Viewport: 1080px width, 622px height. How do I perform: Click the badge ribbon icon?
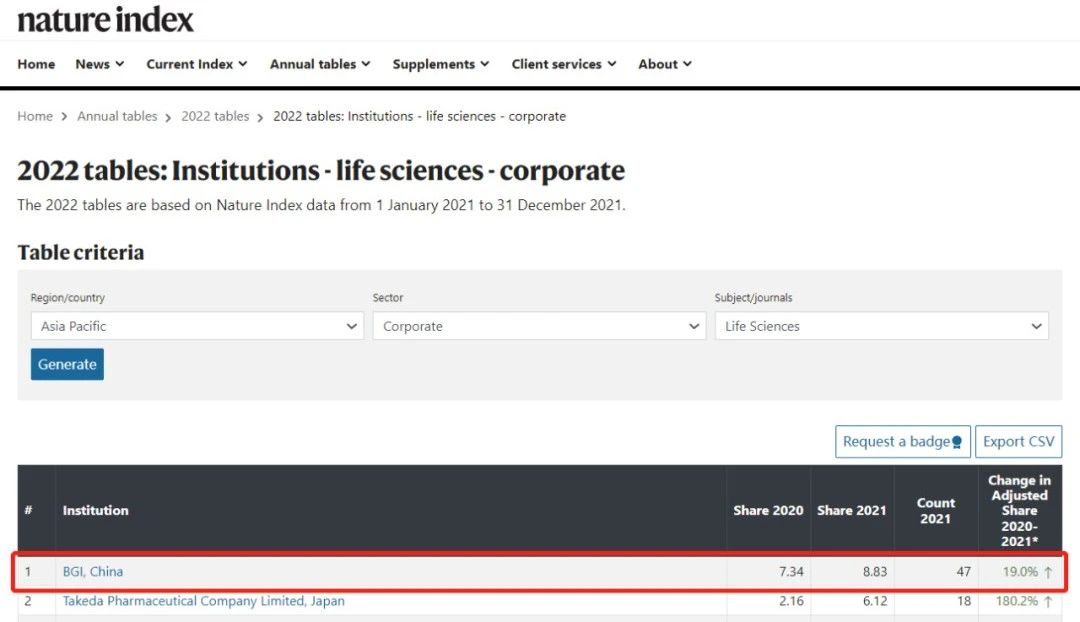[957, 443]
